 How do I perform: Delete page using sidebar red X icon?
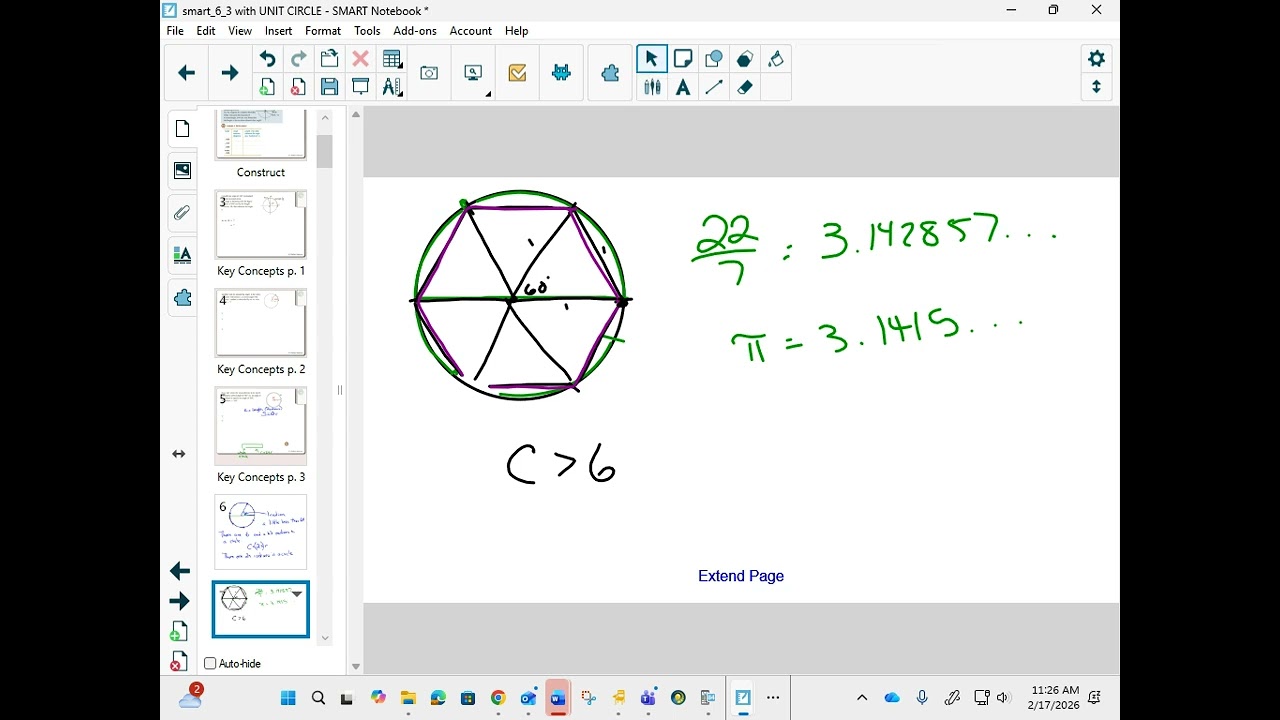pyautogui.click(x=178, y=660)
